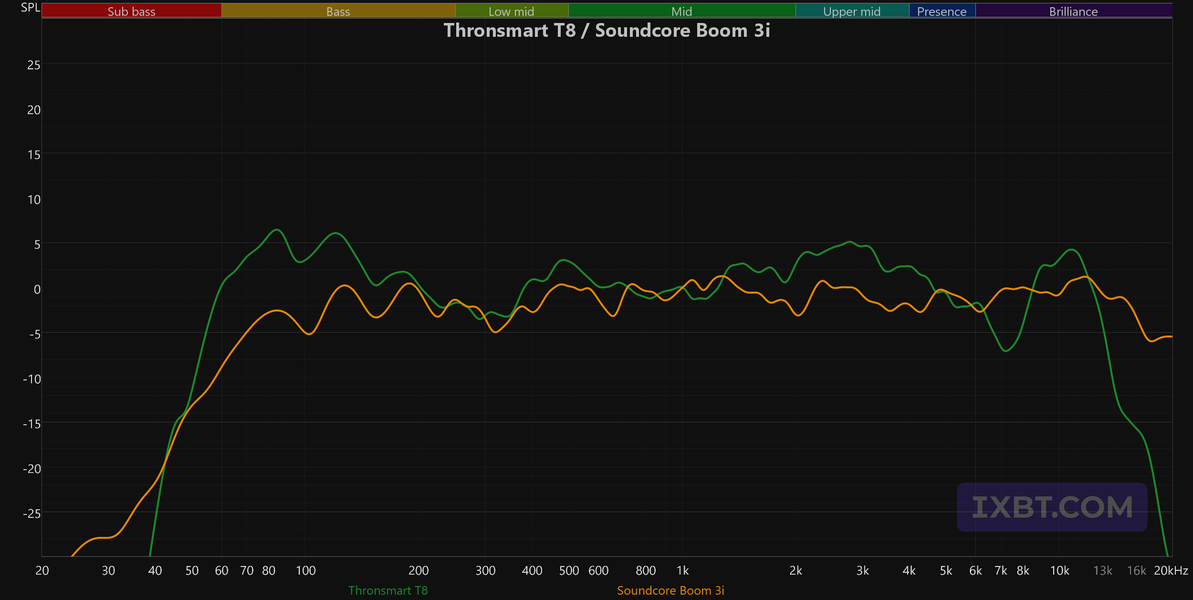Click the 800 Hz frequency tick label
1193x600 pixels.
[646, 570]
